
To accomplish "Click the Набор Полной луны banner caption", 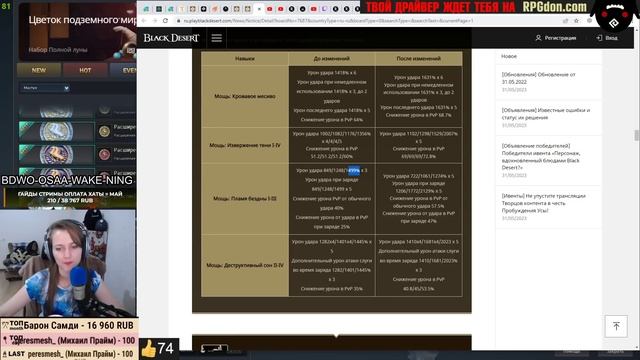I will 58,50.
